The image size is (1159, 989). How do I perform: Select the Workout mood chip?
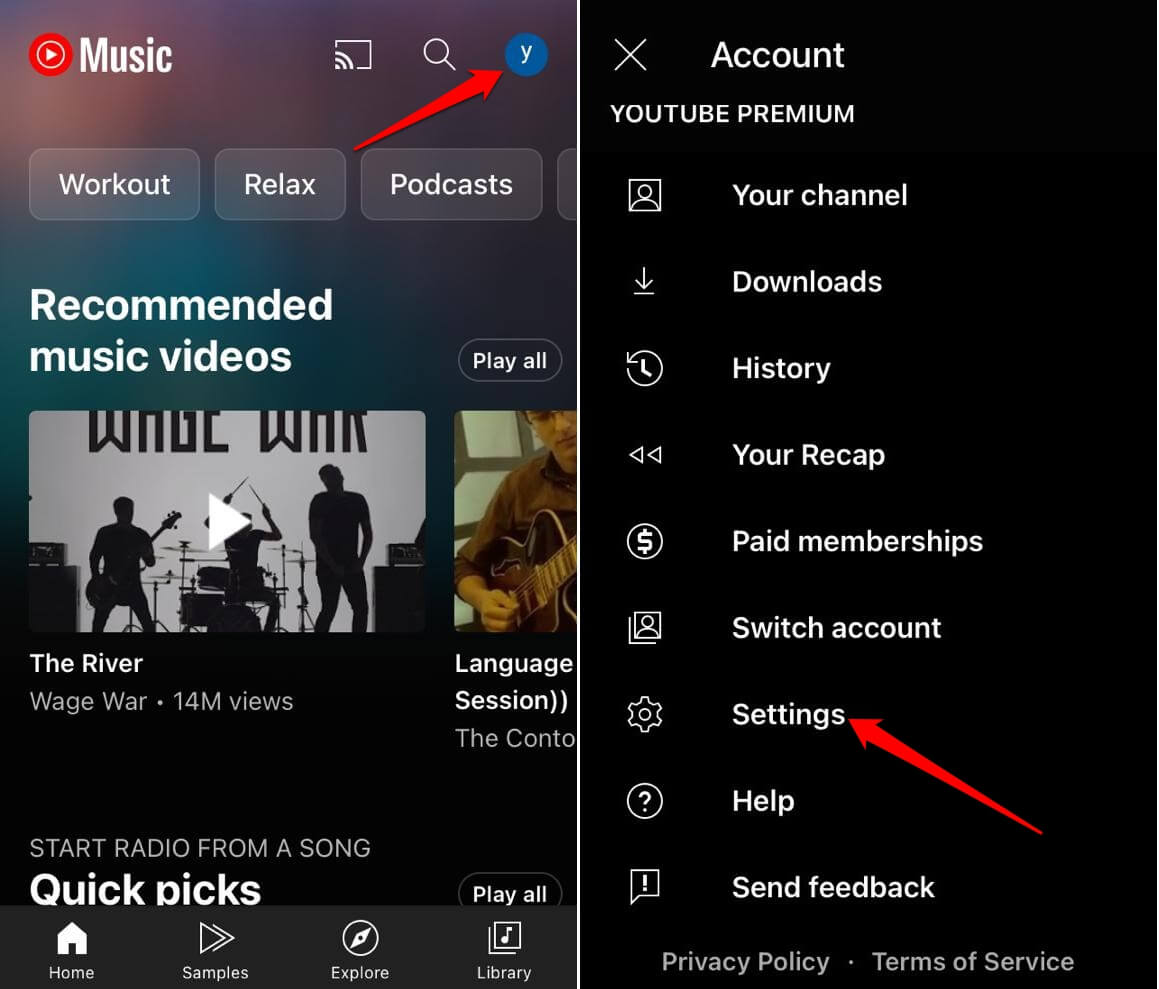tap(115, 184)
